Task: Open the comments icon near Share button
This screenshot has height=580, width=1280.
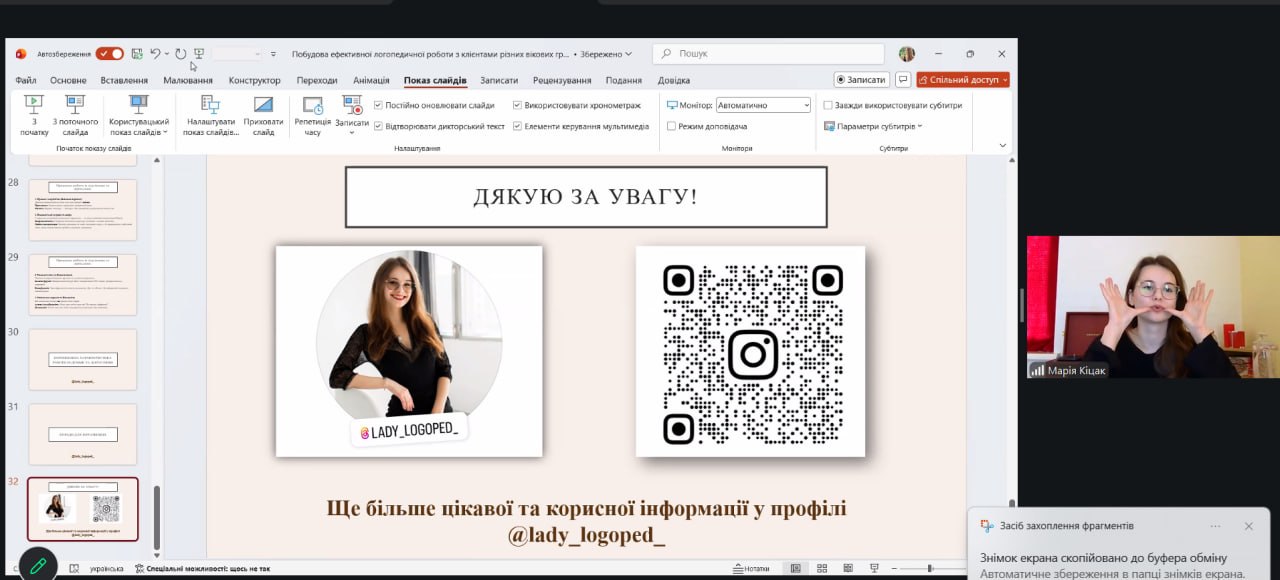Action: [903, 80]
